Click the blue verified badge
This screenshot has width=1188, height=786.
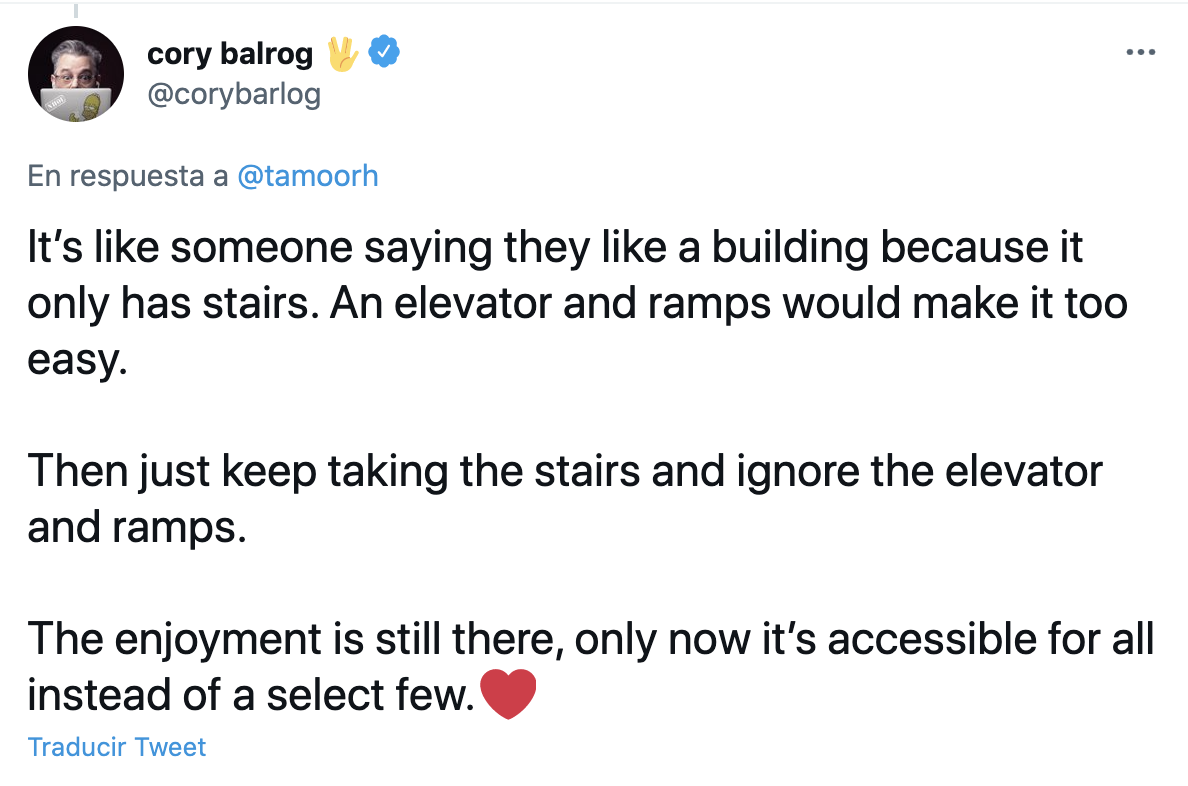(385, 52)
